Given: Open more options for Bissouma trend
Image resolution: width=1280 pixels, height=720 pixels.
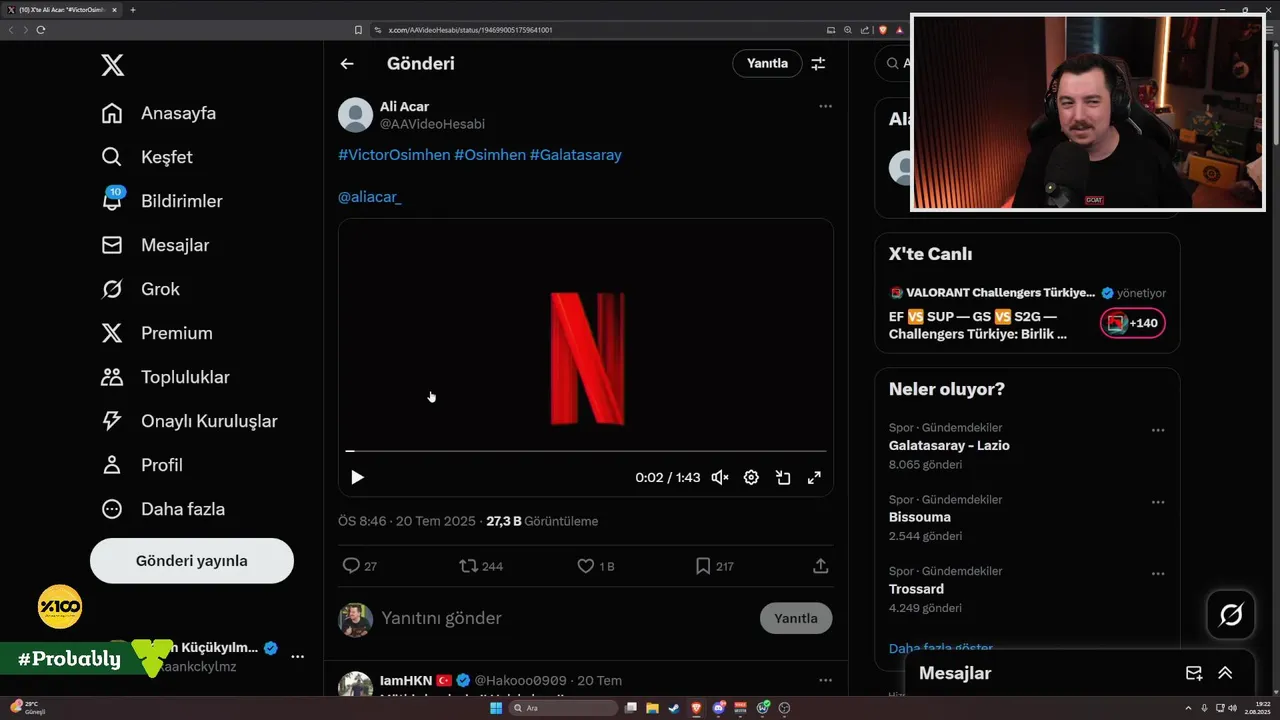Looking at the screenshot, I should pos(1158,502).
